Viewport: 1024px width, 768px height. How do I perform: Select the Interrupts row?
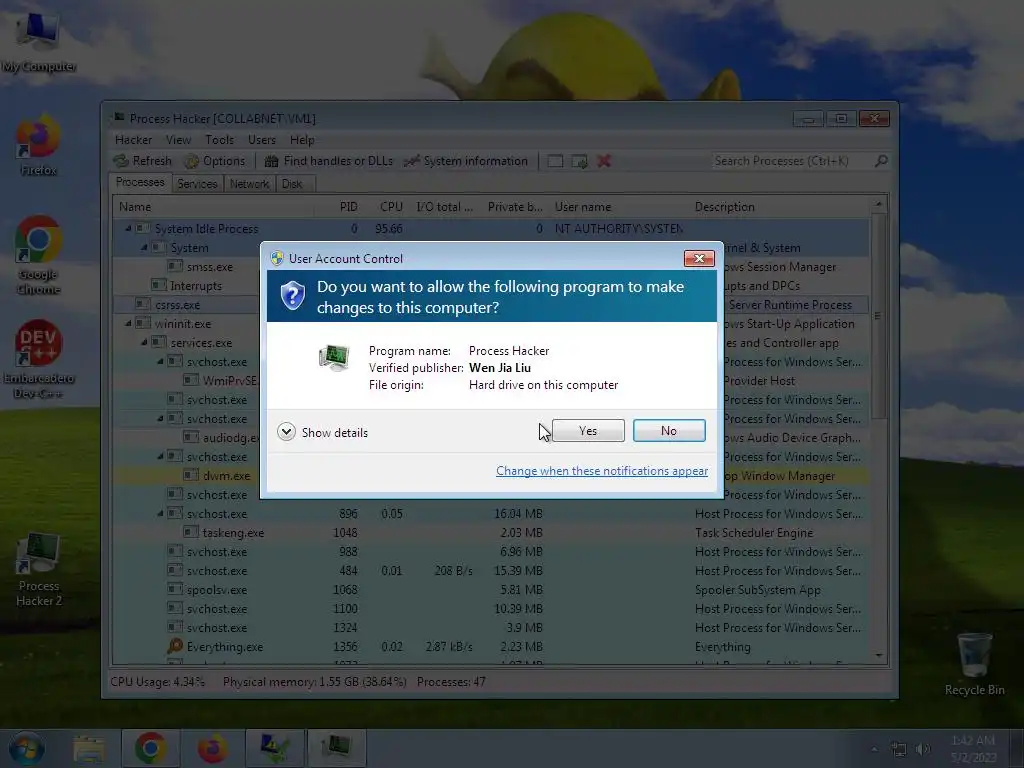(490, 285)
